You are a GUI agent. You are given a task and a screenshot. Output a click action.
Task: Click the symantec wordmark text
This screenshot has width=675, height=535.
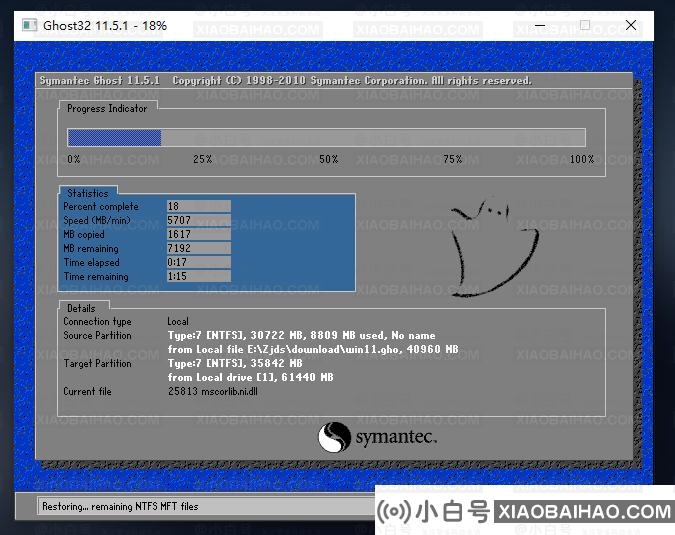pyautogui.click(x=396, y=437)
